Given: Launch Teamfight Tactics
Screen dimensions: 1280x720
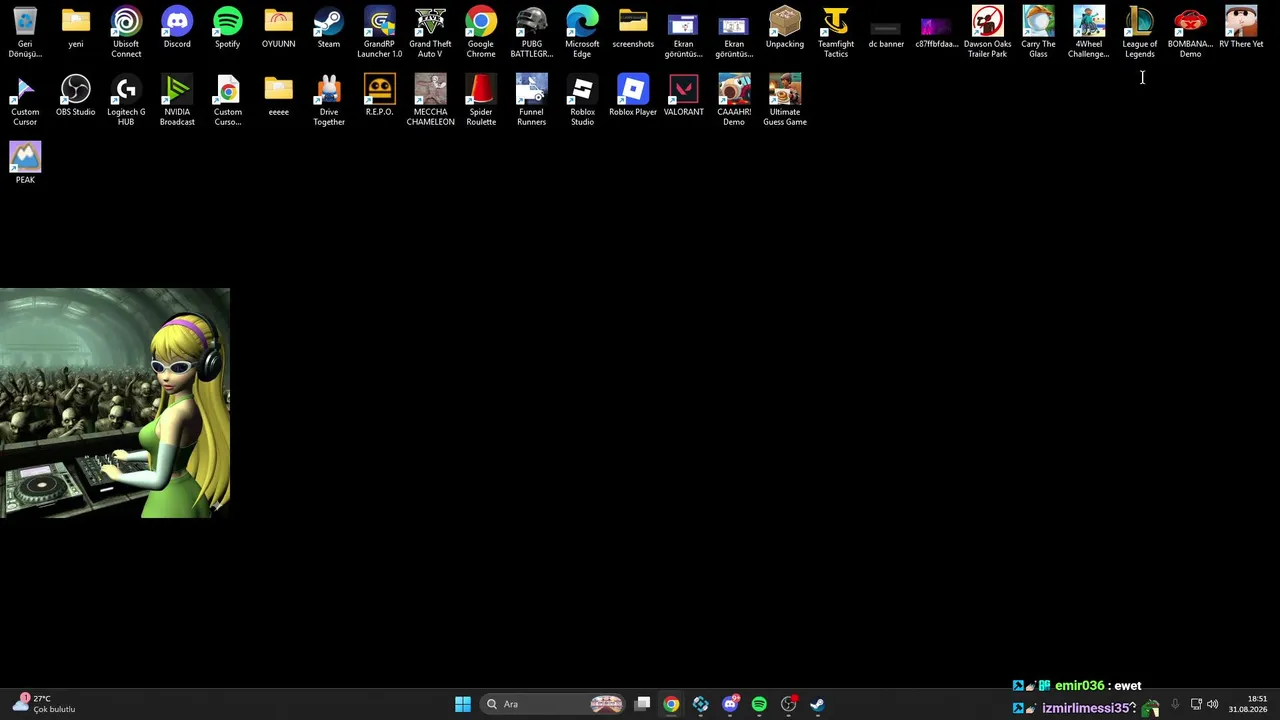Looking at the screenshot, I should tap(836, 32).
